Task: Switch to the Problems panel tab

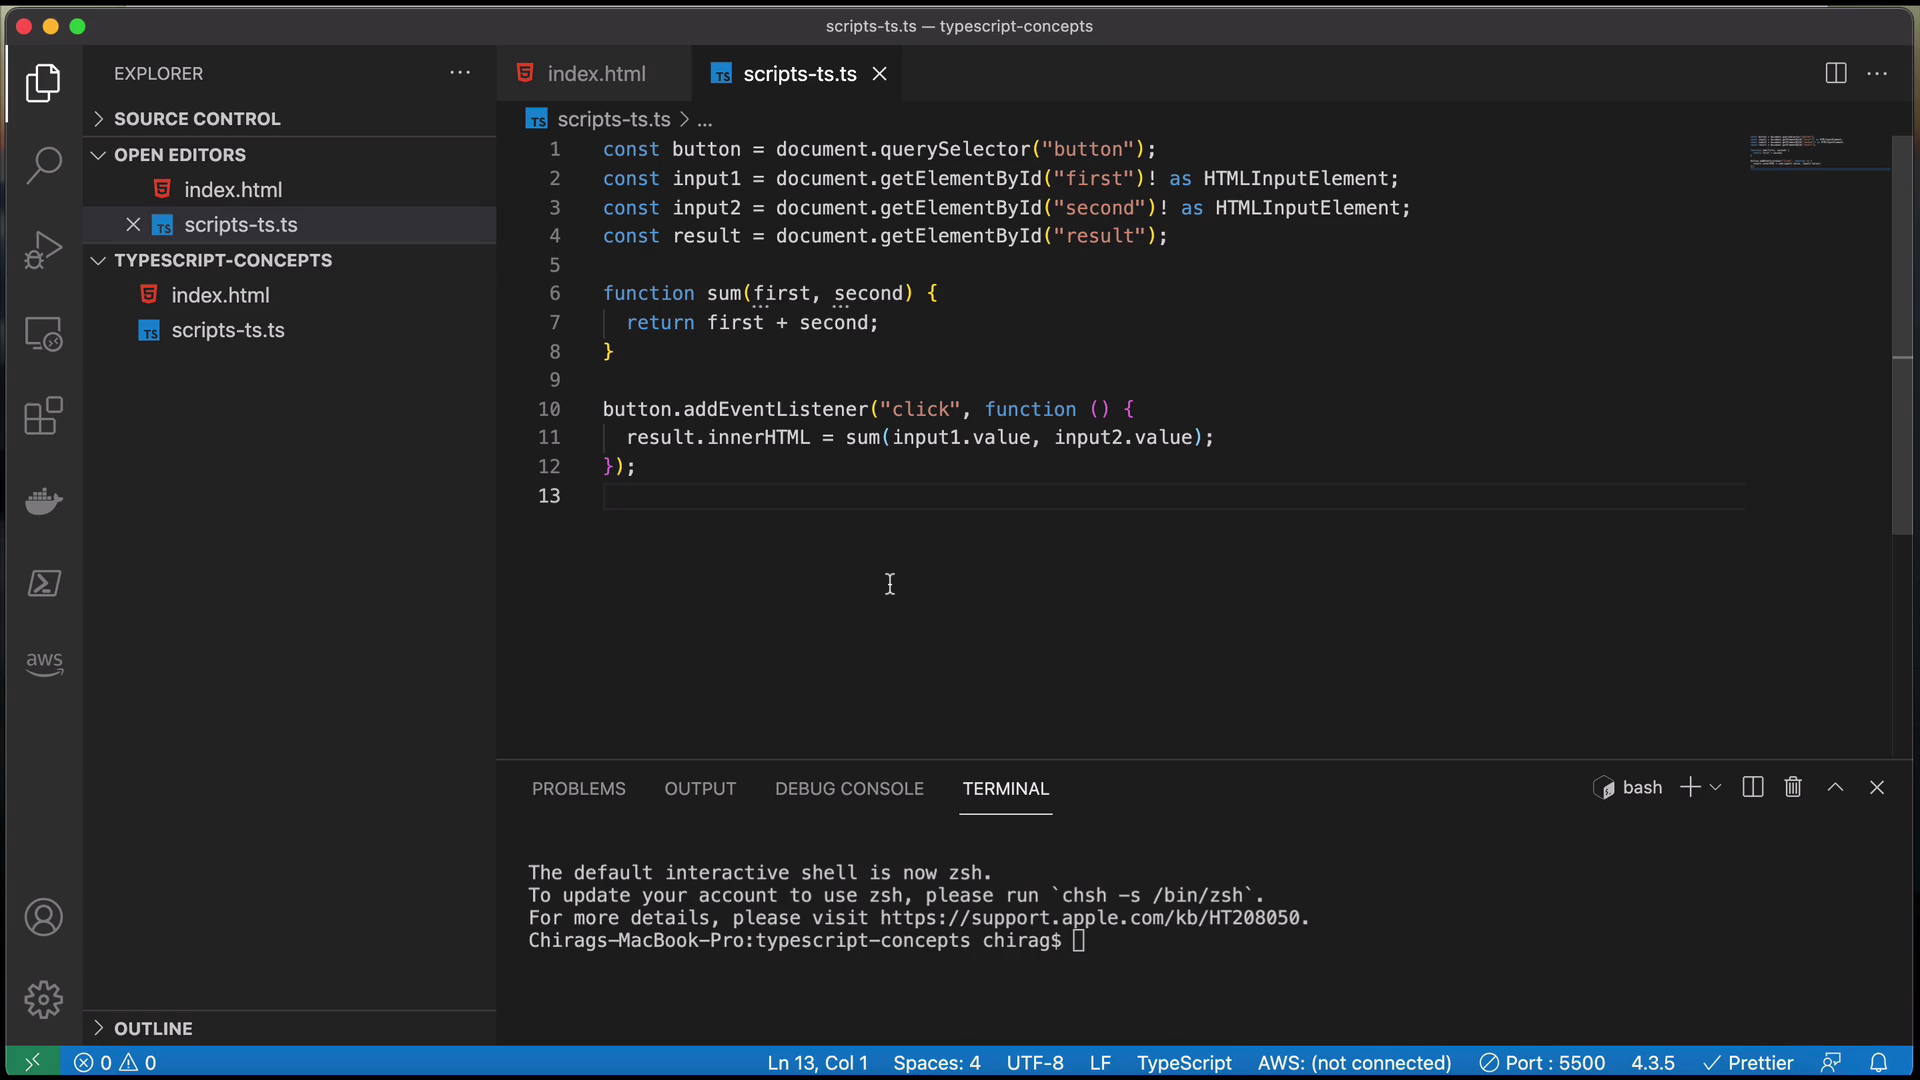Action: [579, 788]
